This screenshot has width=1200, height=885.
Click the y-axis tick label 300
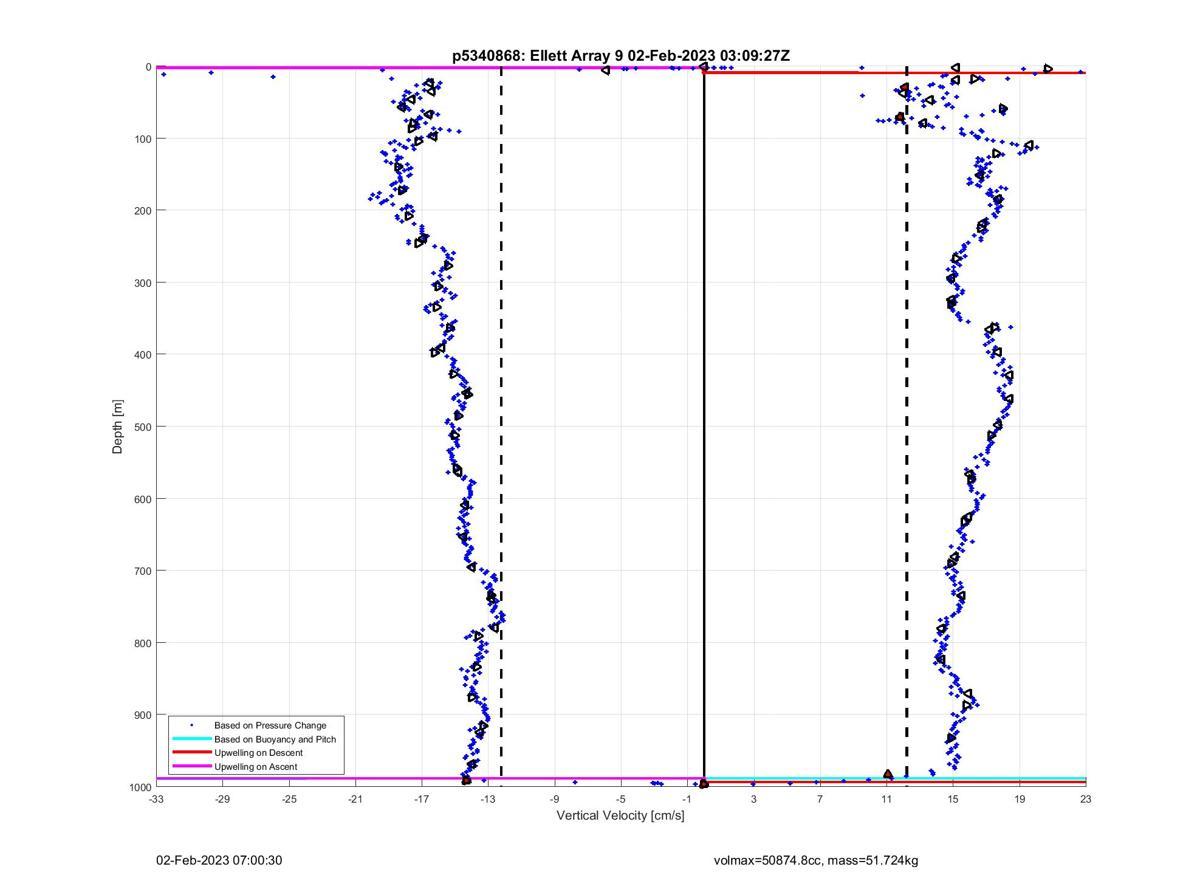(x=141, y=283)
